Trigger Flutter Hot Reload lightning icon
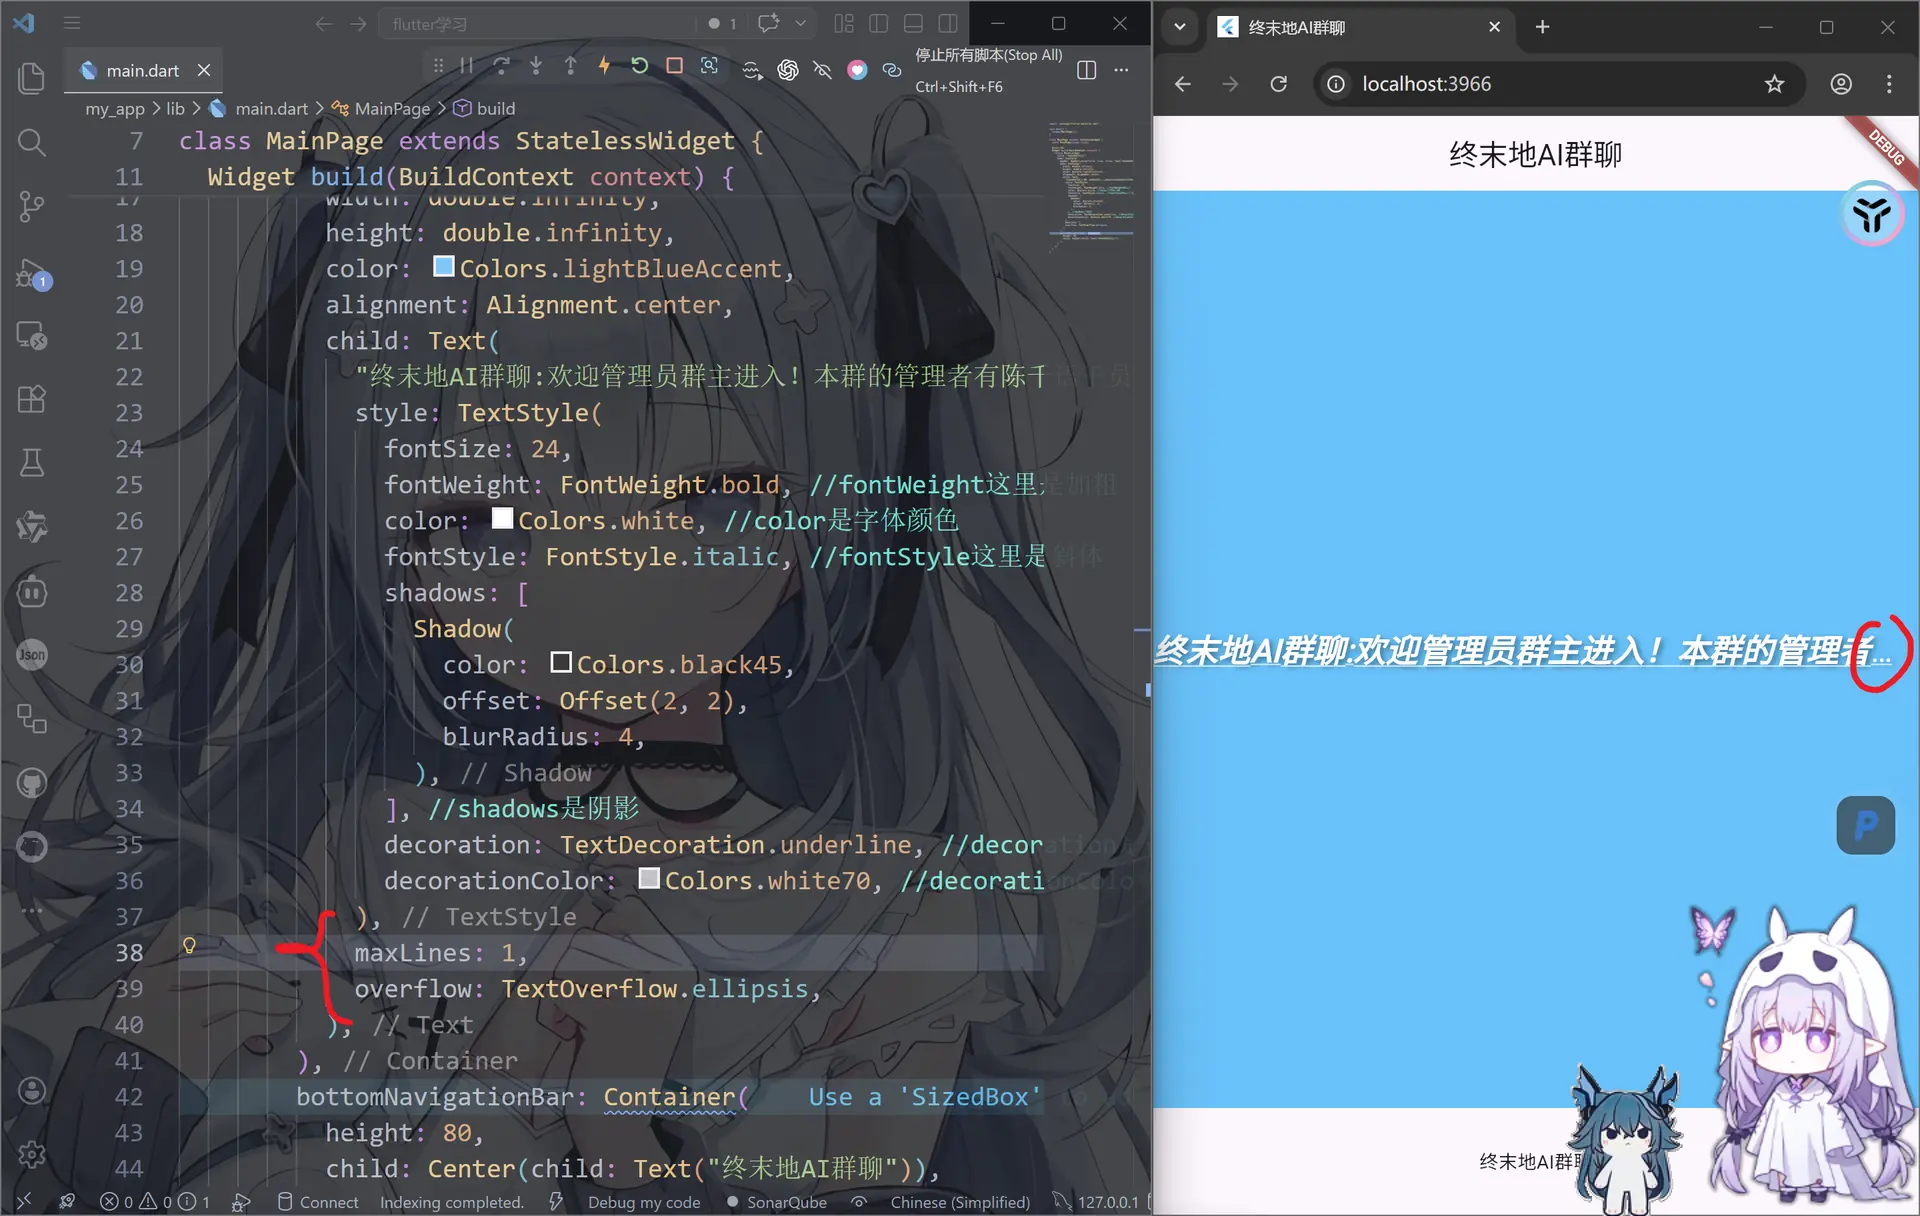 click(x=604, y=66)
